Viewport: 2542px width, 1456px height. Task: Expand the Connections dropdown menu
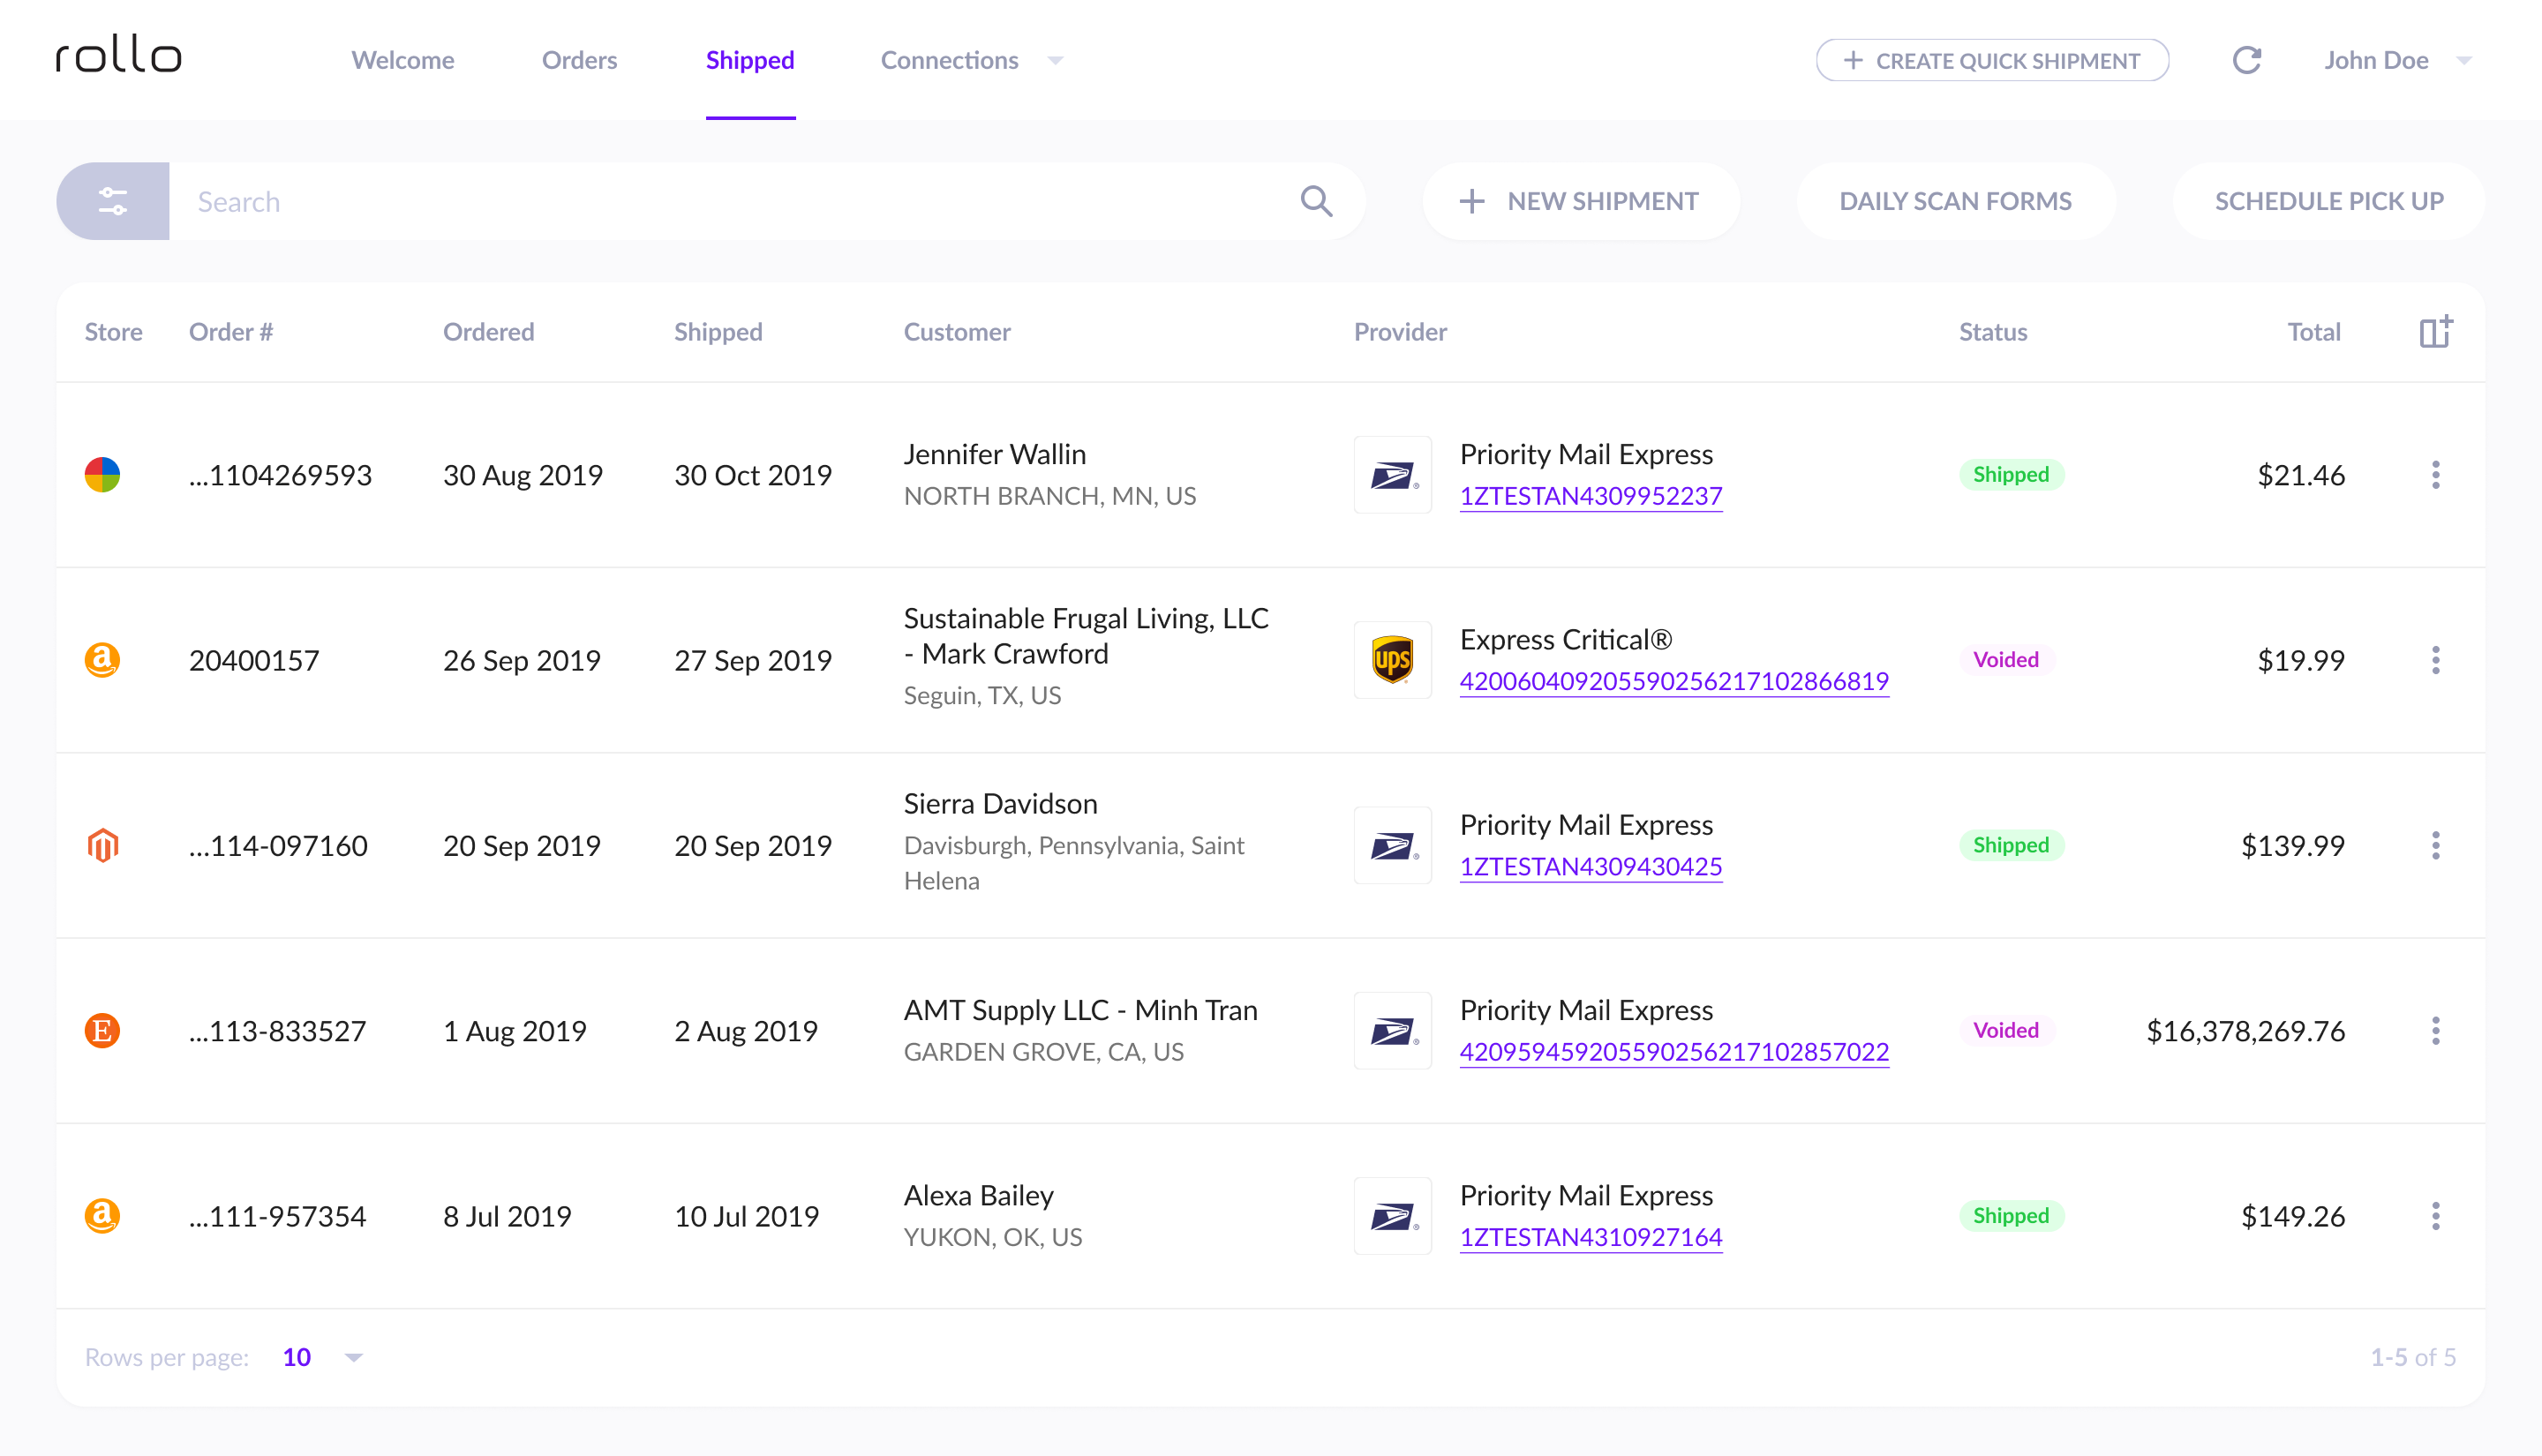click(x=1055, y=61)
